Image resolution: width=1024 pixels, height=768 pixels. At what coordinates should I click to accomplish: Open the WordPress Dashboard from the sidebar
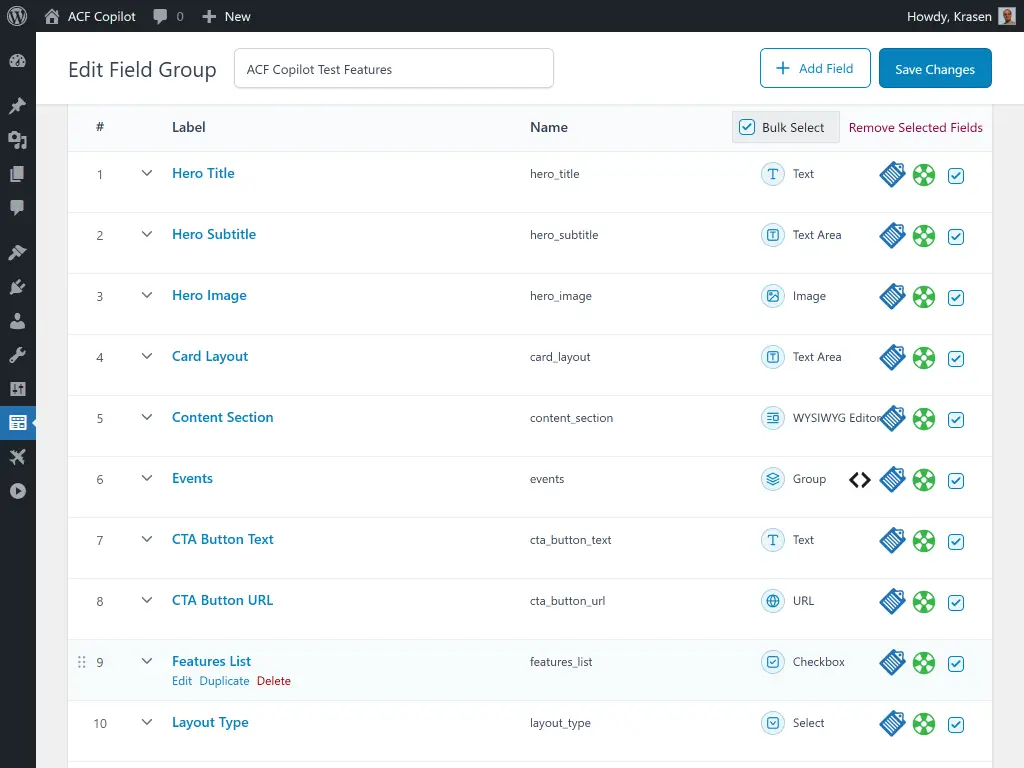(x=16, y=60)
